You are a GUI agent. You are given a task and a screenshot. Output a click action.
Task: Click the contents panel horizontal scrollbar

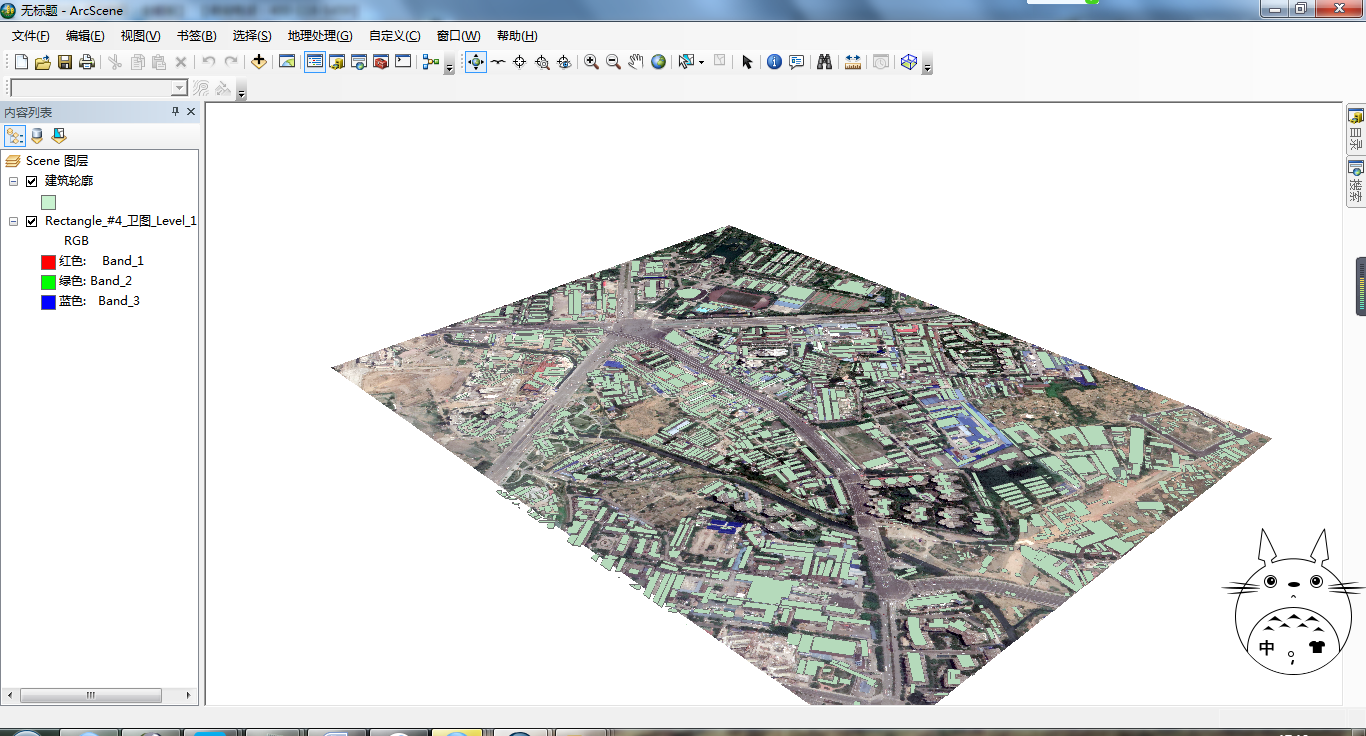pos(90,695)
